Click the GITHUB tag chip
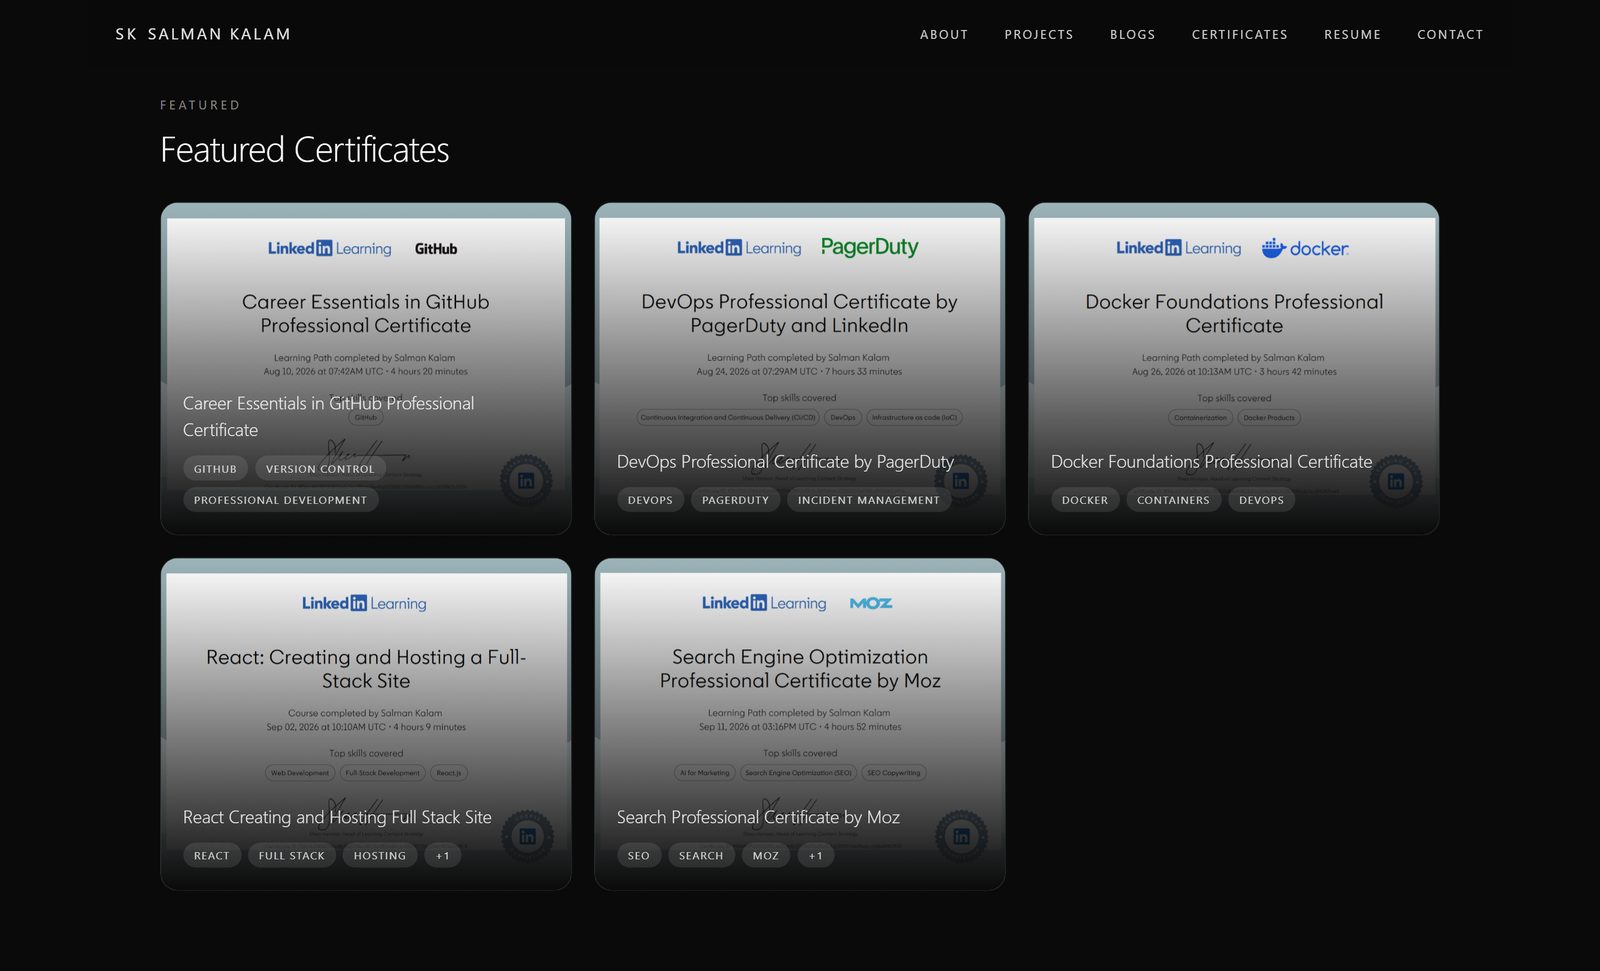 pyautogui.click(x=215, y=469)
